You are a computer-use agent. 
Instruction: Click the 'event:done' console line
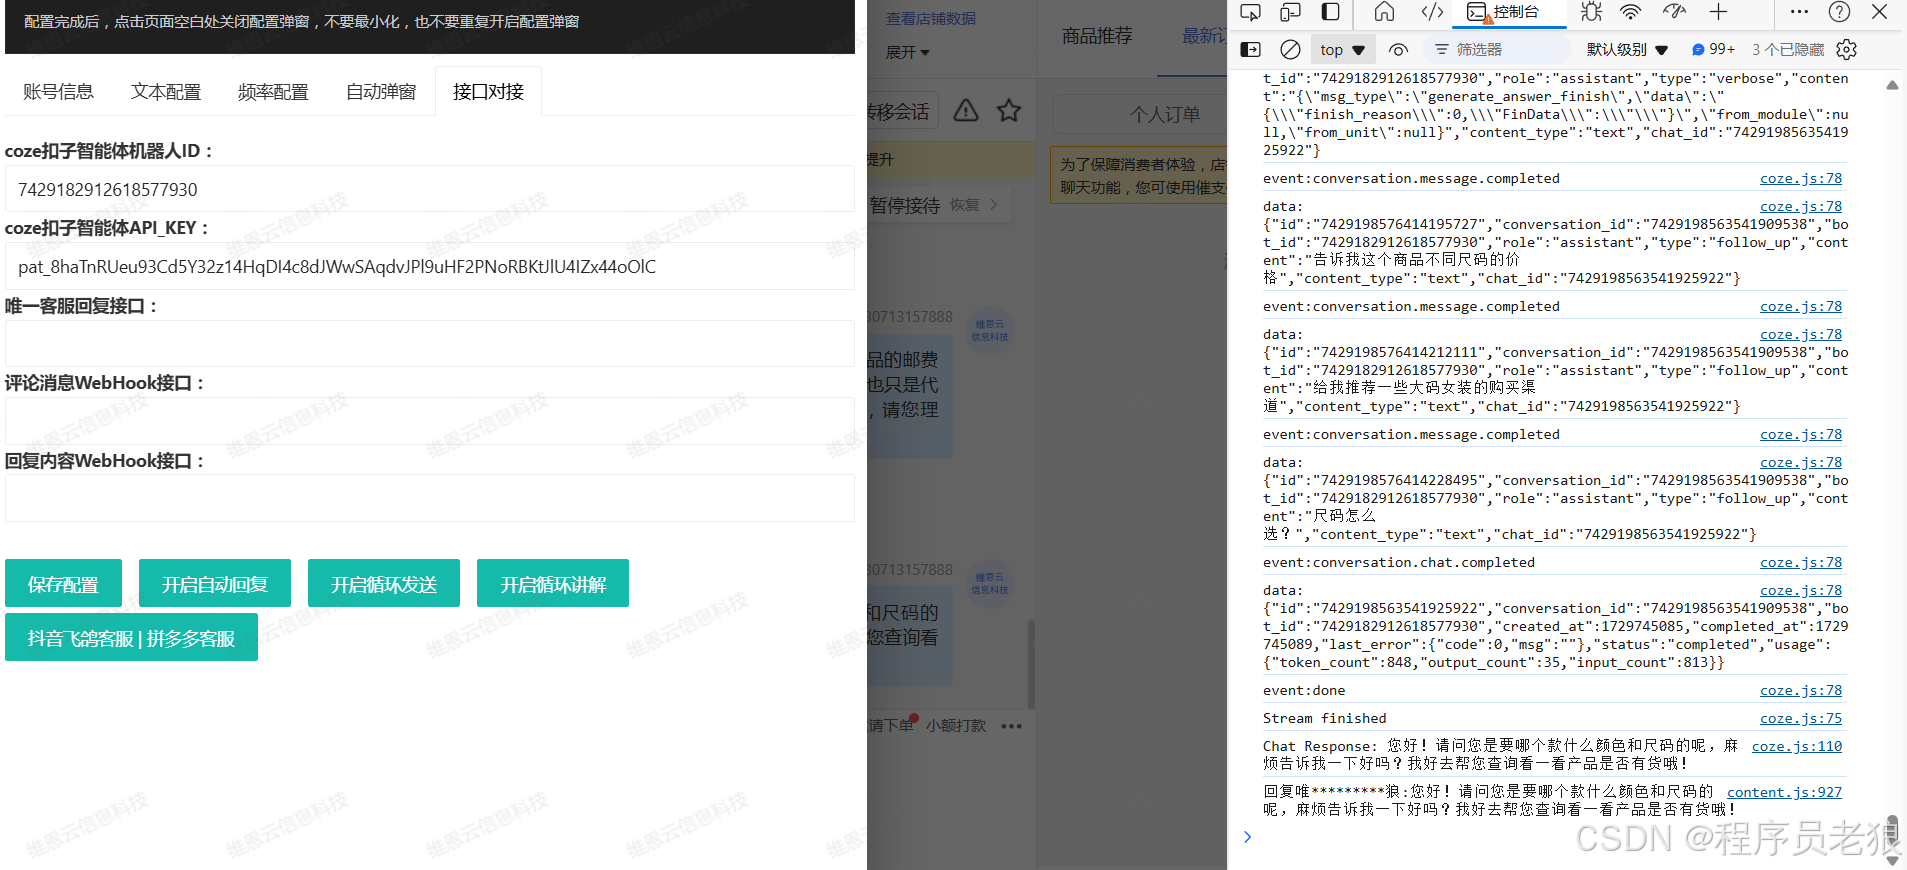(x=1304, y=690)
